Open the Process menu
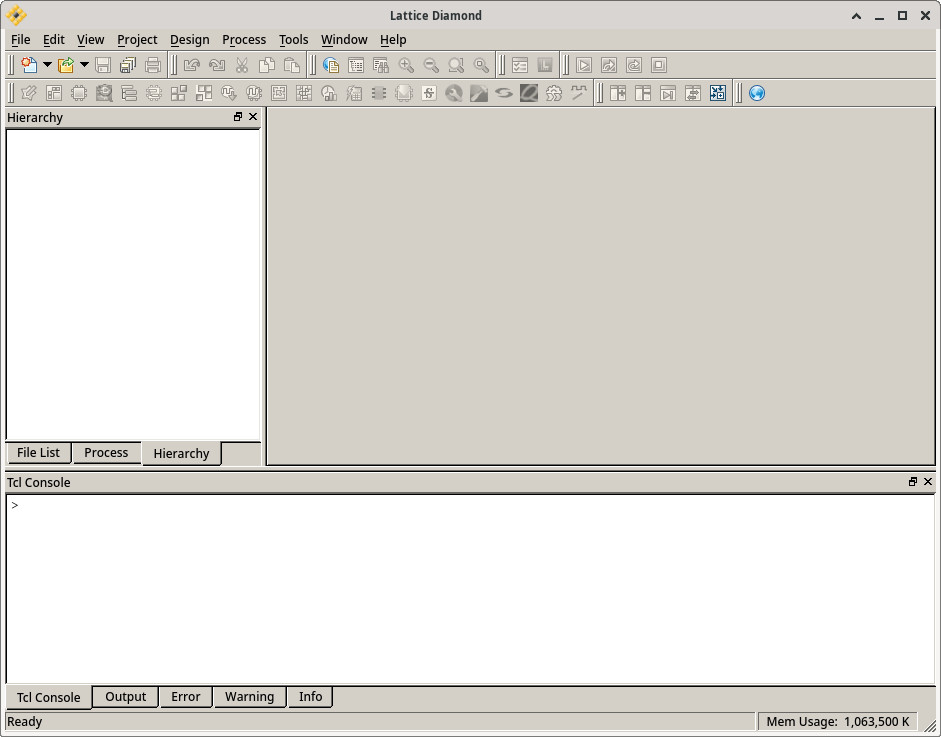Image resolution: width=941 pixels, height=737 pixels. click(x=244, y=40)
